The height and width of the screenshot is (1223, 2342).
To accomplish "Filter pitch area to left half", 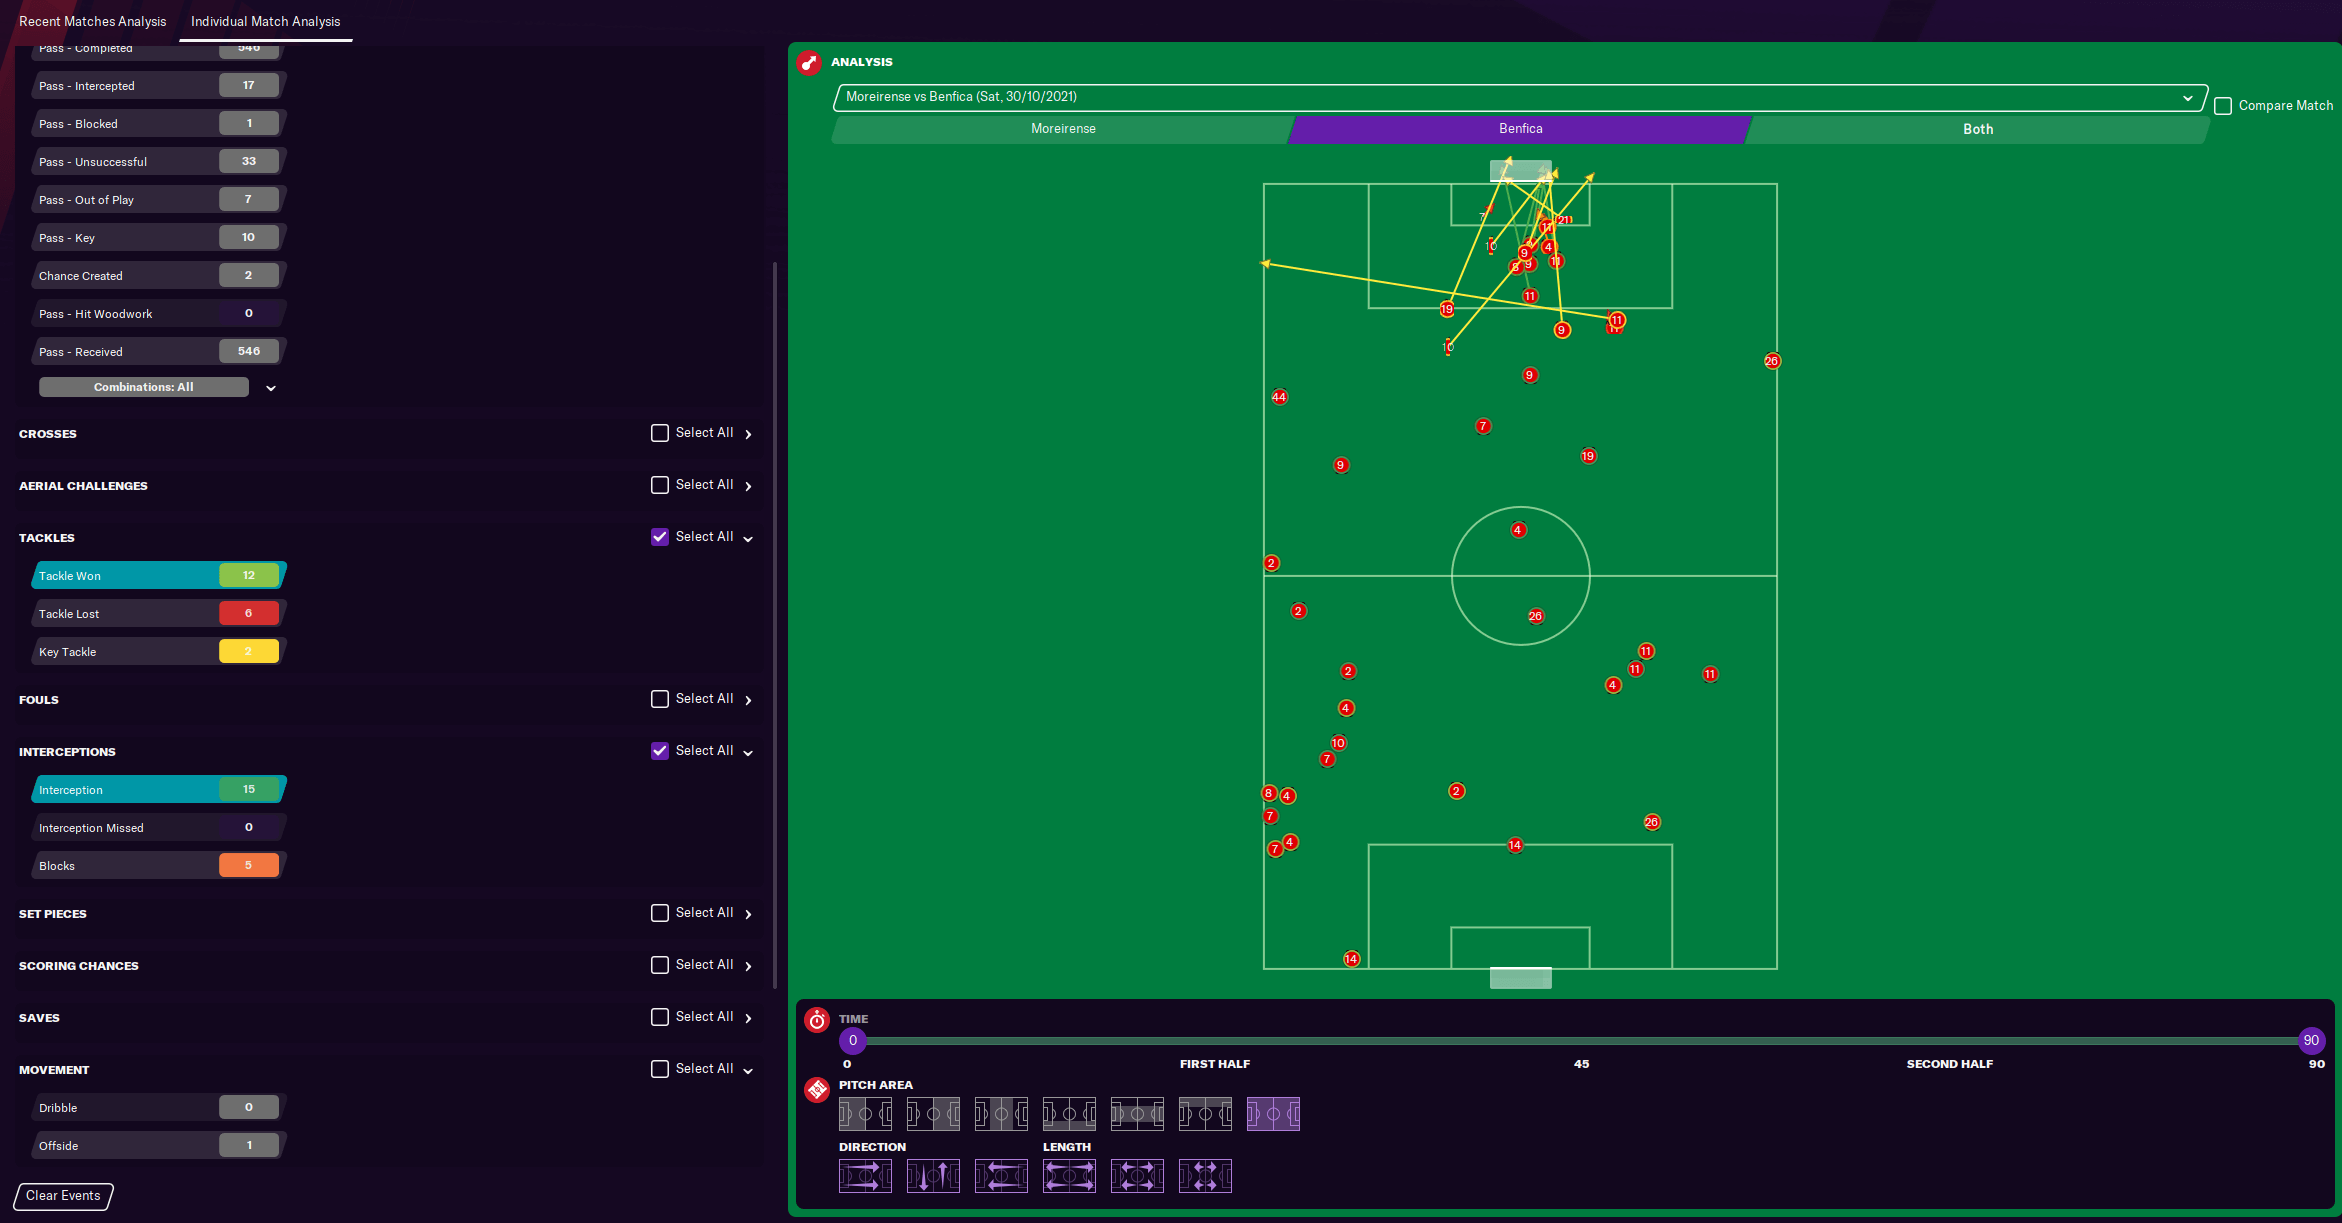I will [865, 1113].
